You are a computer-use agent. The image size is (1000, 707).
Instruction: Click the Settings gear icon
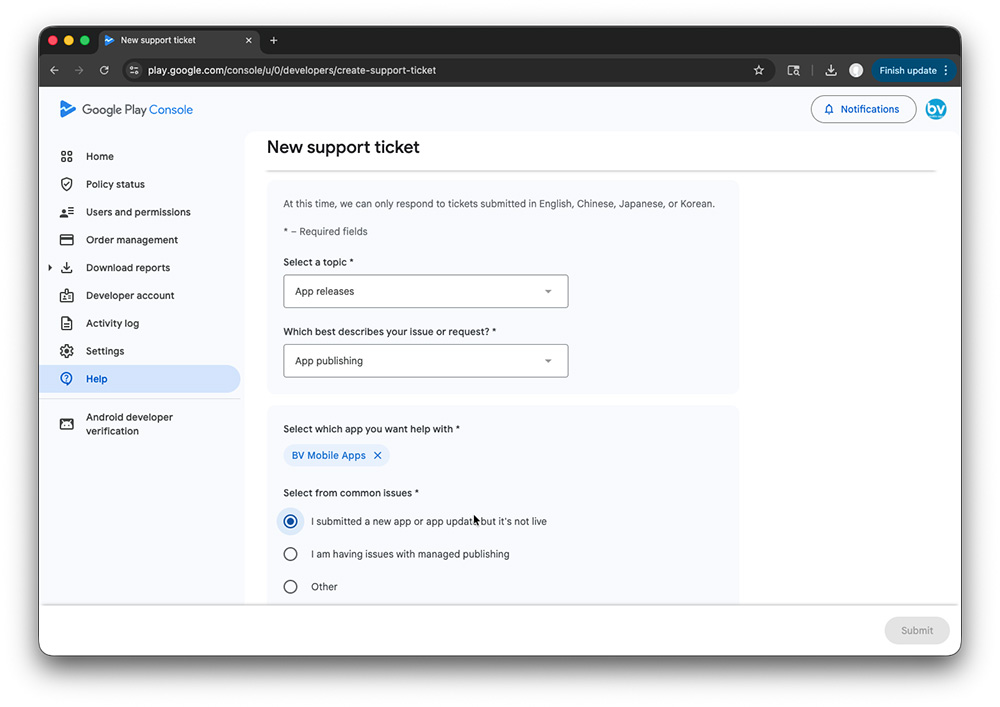(66, 351)
